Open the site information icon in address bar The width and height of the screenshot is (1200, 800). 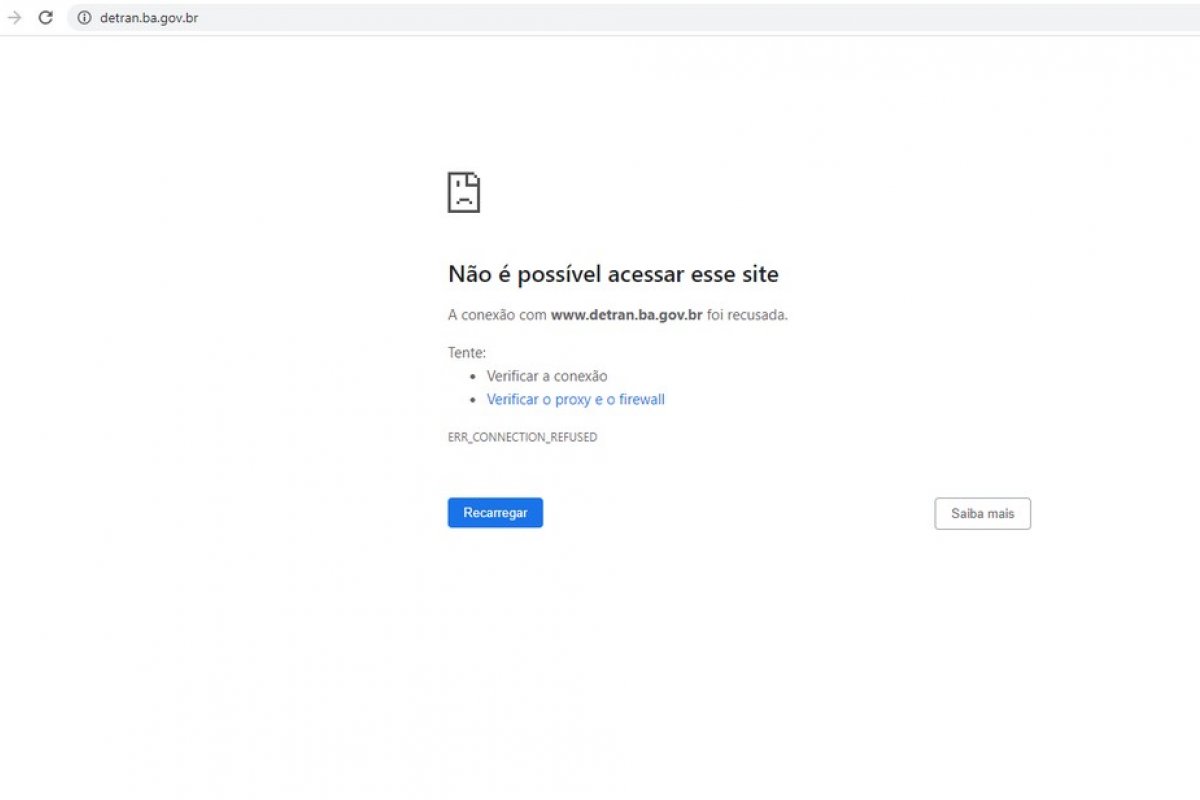point(83,17)
